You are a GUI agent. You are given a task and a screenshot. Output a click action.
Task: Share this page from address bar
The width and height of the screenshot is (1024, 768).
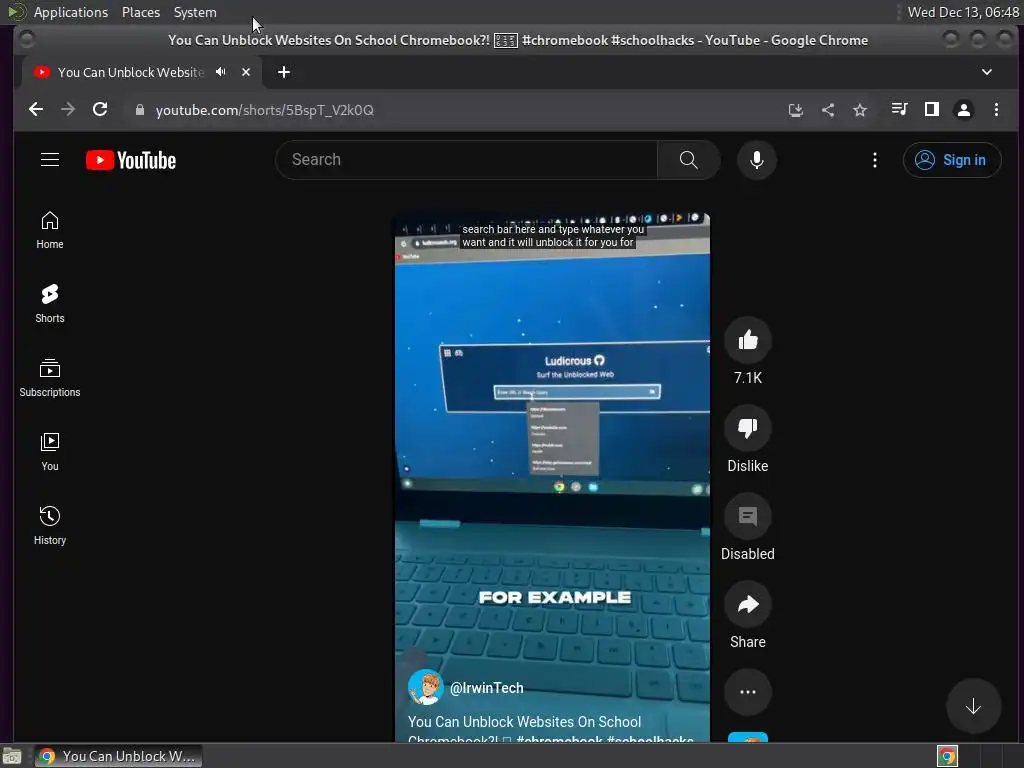pos(828,110)
